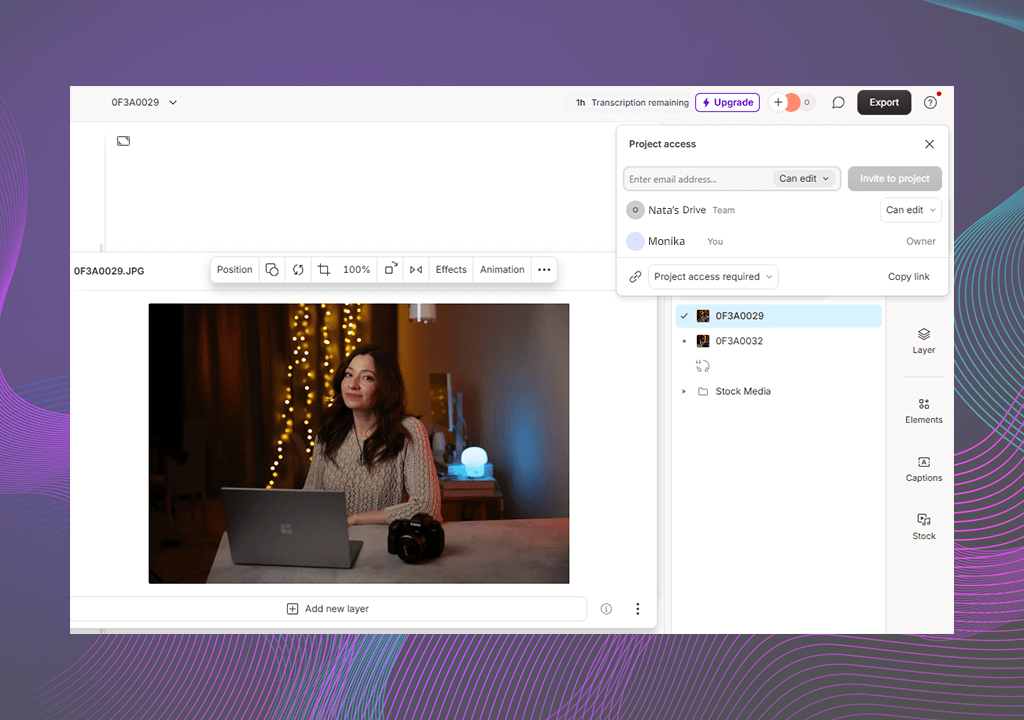
Task: Click the aspect ratio frame icon above canvas
Action: pyautogui.click(x=123, y=141)
